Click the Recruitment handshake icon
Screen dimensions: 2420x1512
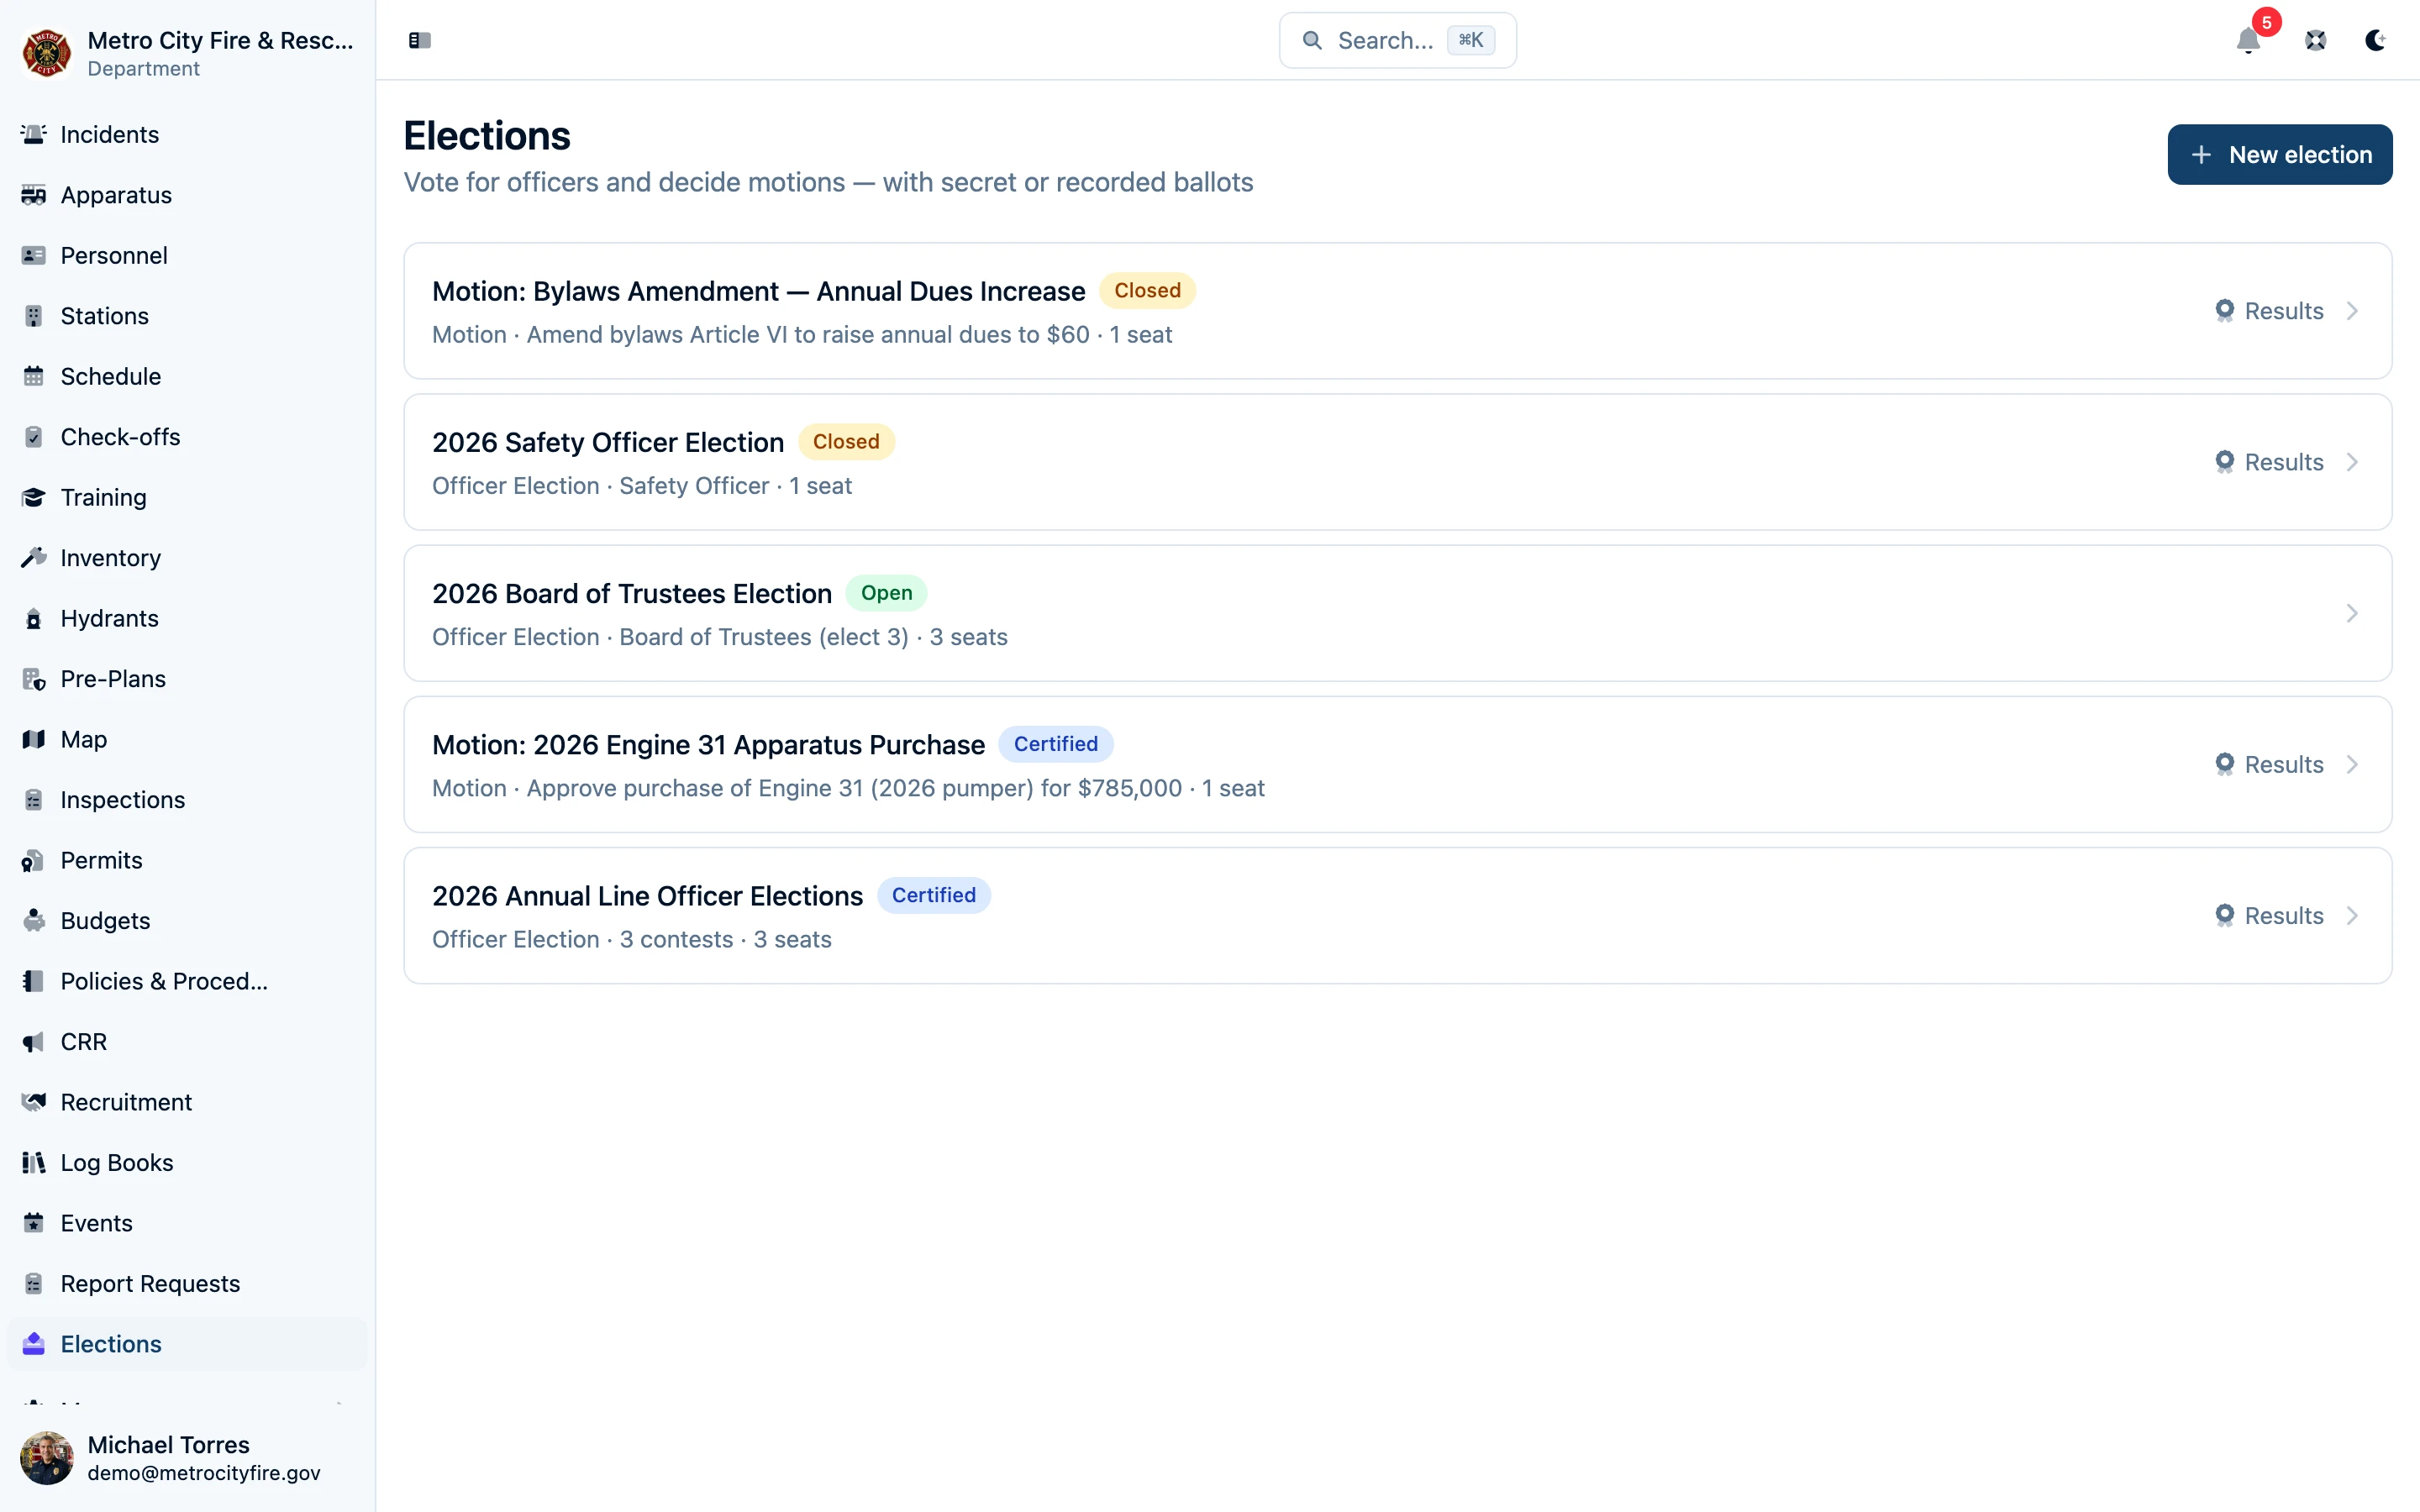click(x=34, y=1102)
